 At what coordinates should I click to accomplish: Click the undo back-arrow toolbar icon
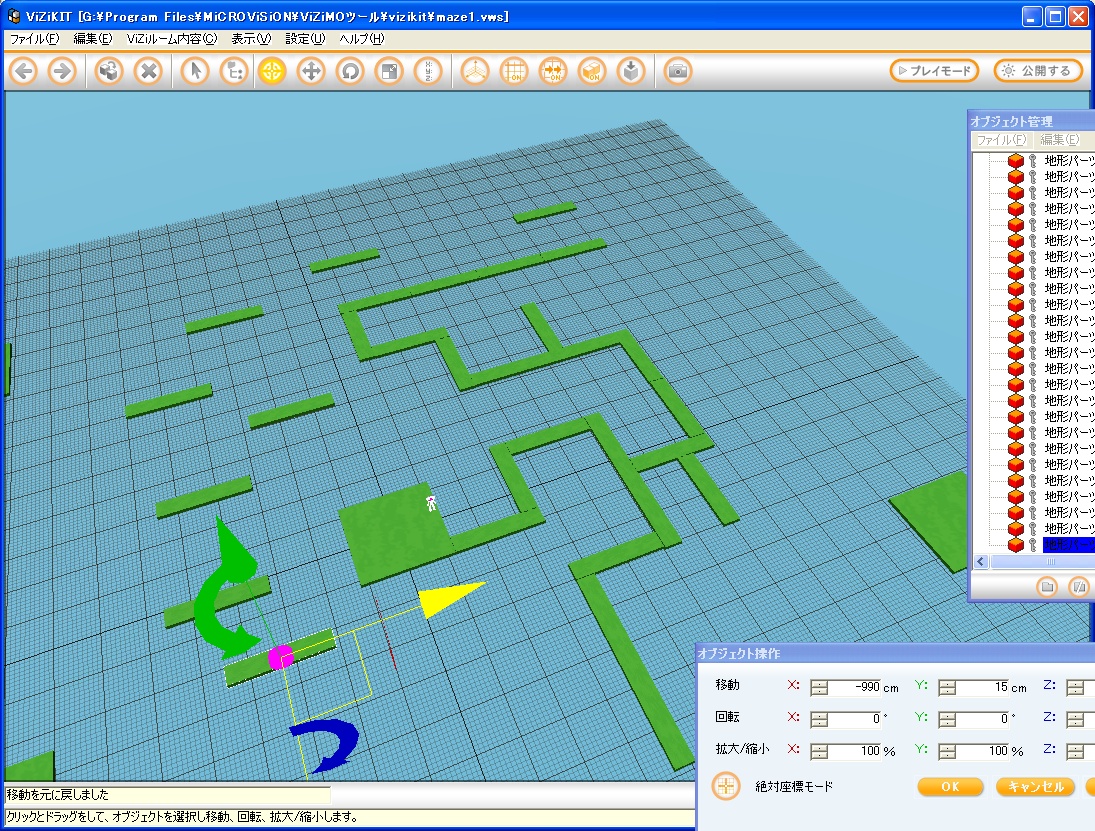[24, 71]
